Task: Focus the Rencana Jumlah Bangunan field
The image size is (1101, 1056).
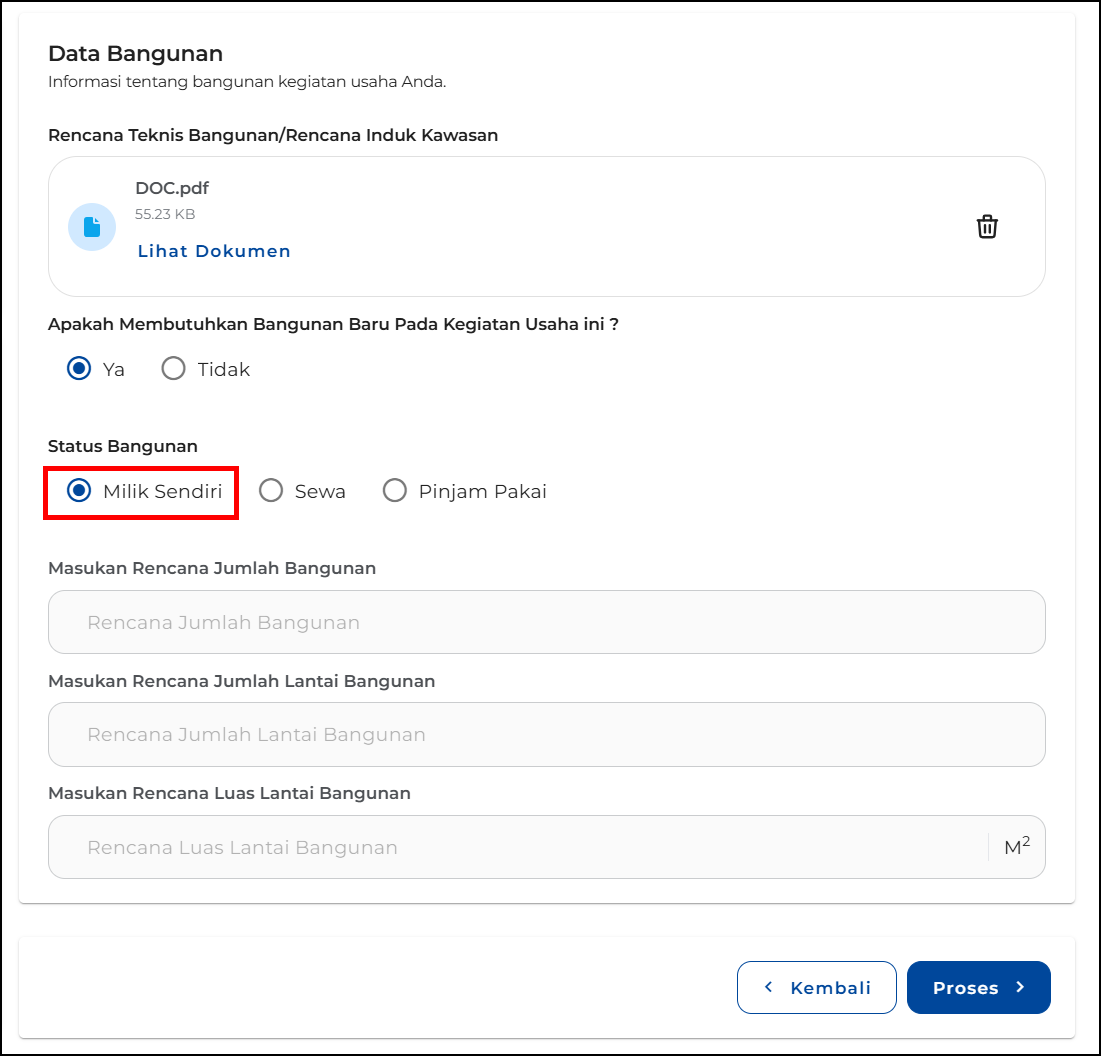Action: pyautogui.click(x=546, y=622)
